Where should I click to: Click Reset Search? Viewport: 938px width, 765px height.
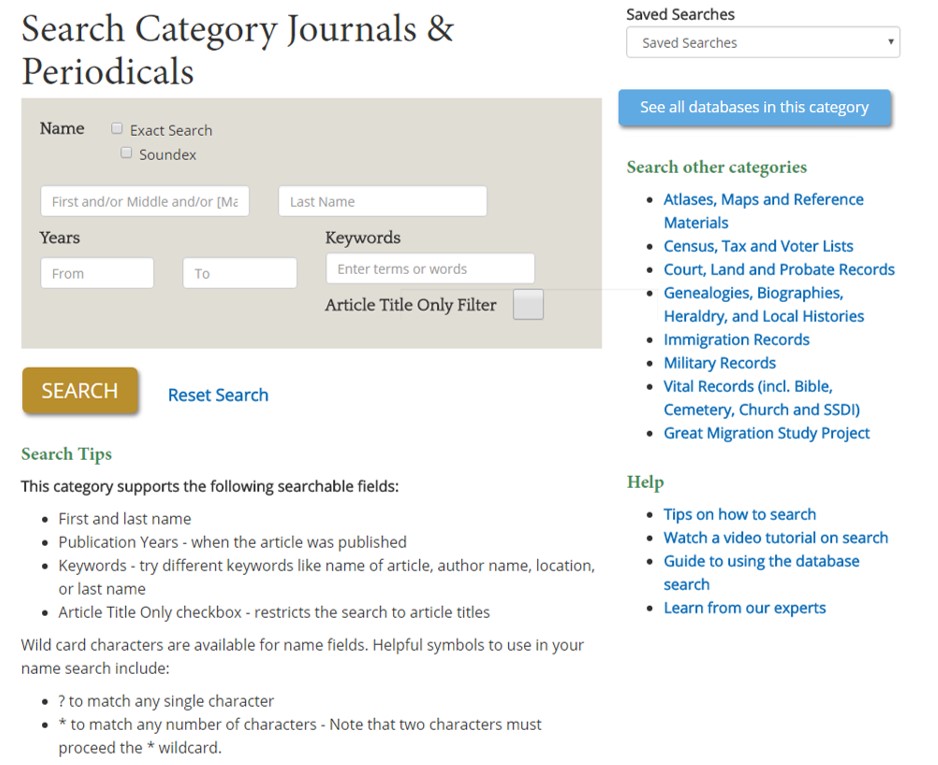218,395
